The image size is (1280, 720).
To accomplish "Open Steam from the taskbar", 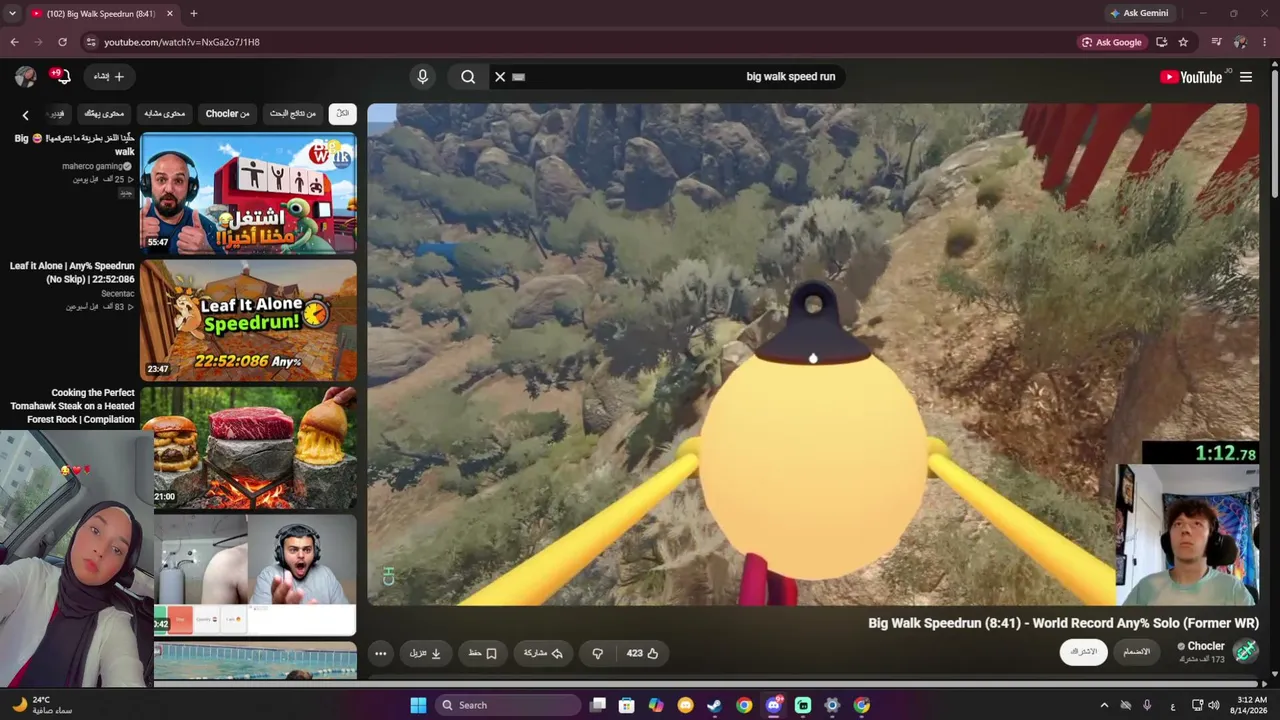I will click(714, 705).
